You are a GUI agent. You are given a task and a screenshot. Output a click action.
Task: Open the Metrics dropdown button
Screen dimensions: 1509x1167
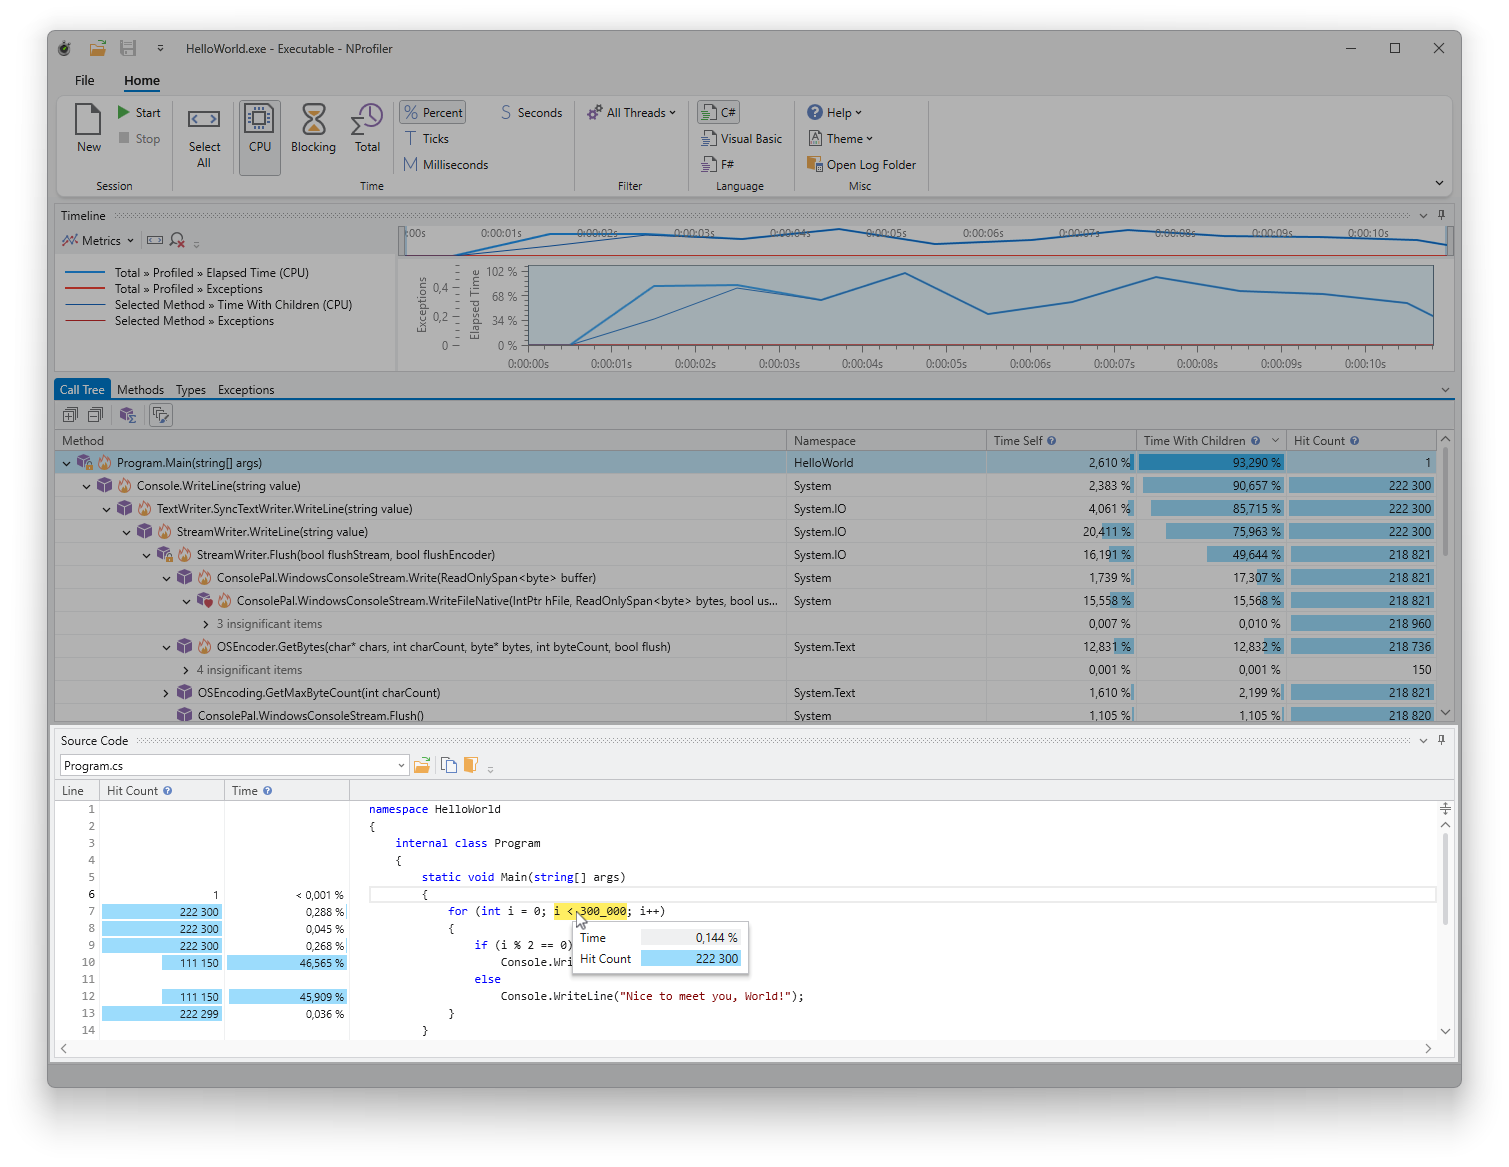(98, 241)
